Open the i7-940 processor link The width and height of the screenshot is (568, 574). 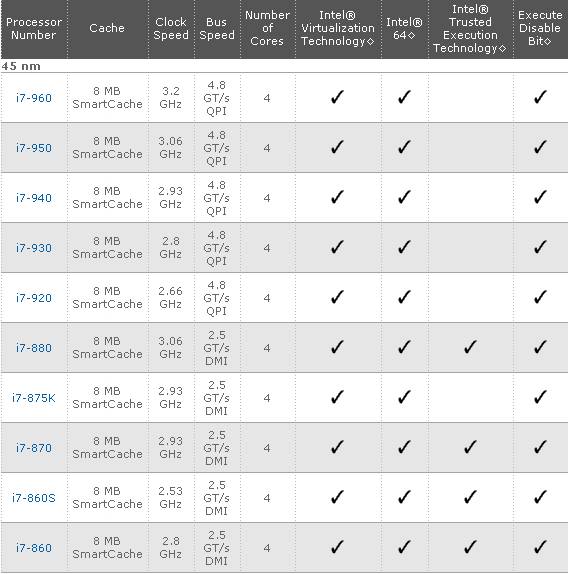pos(34,198)
